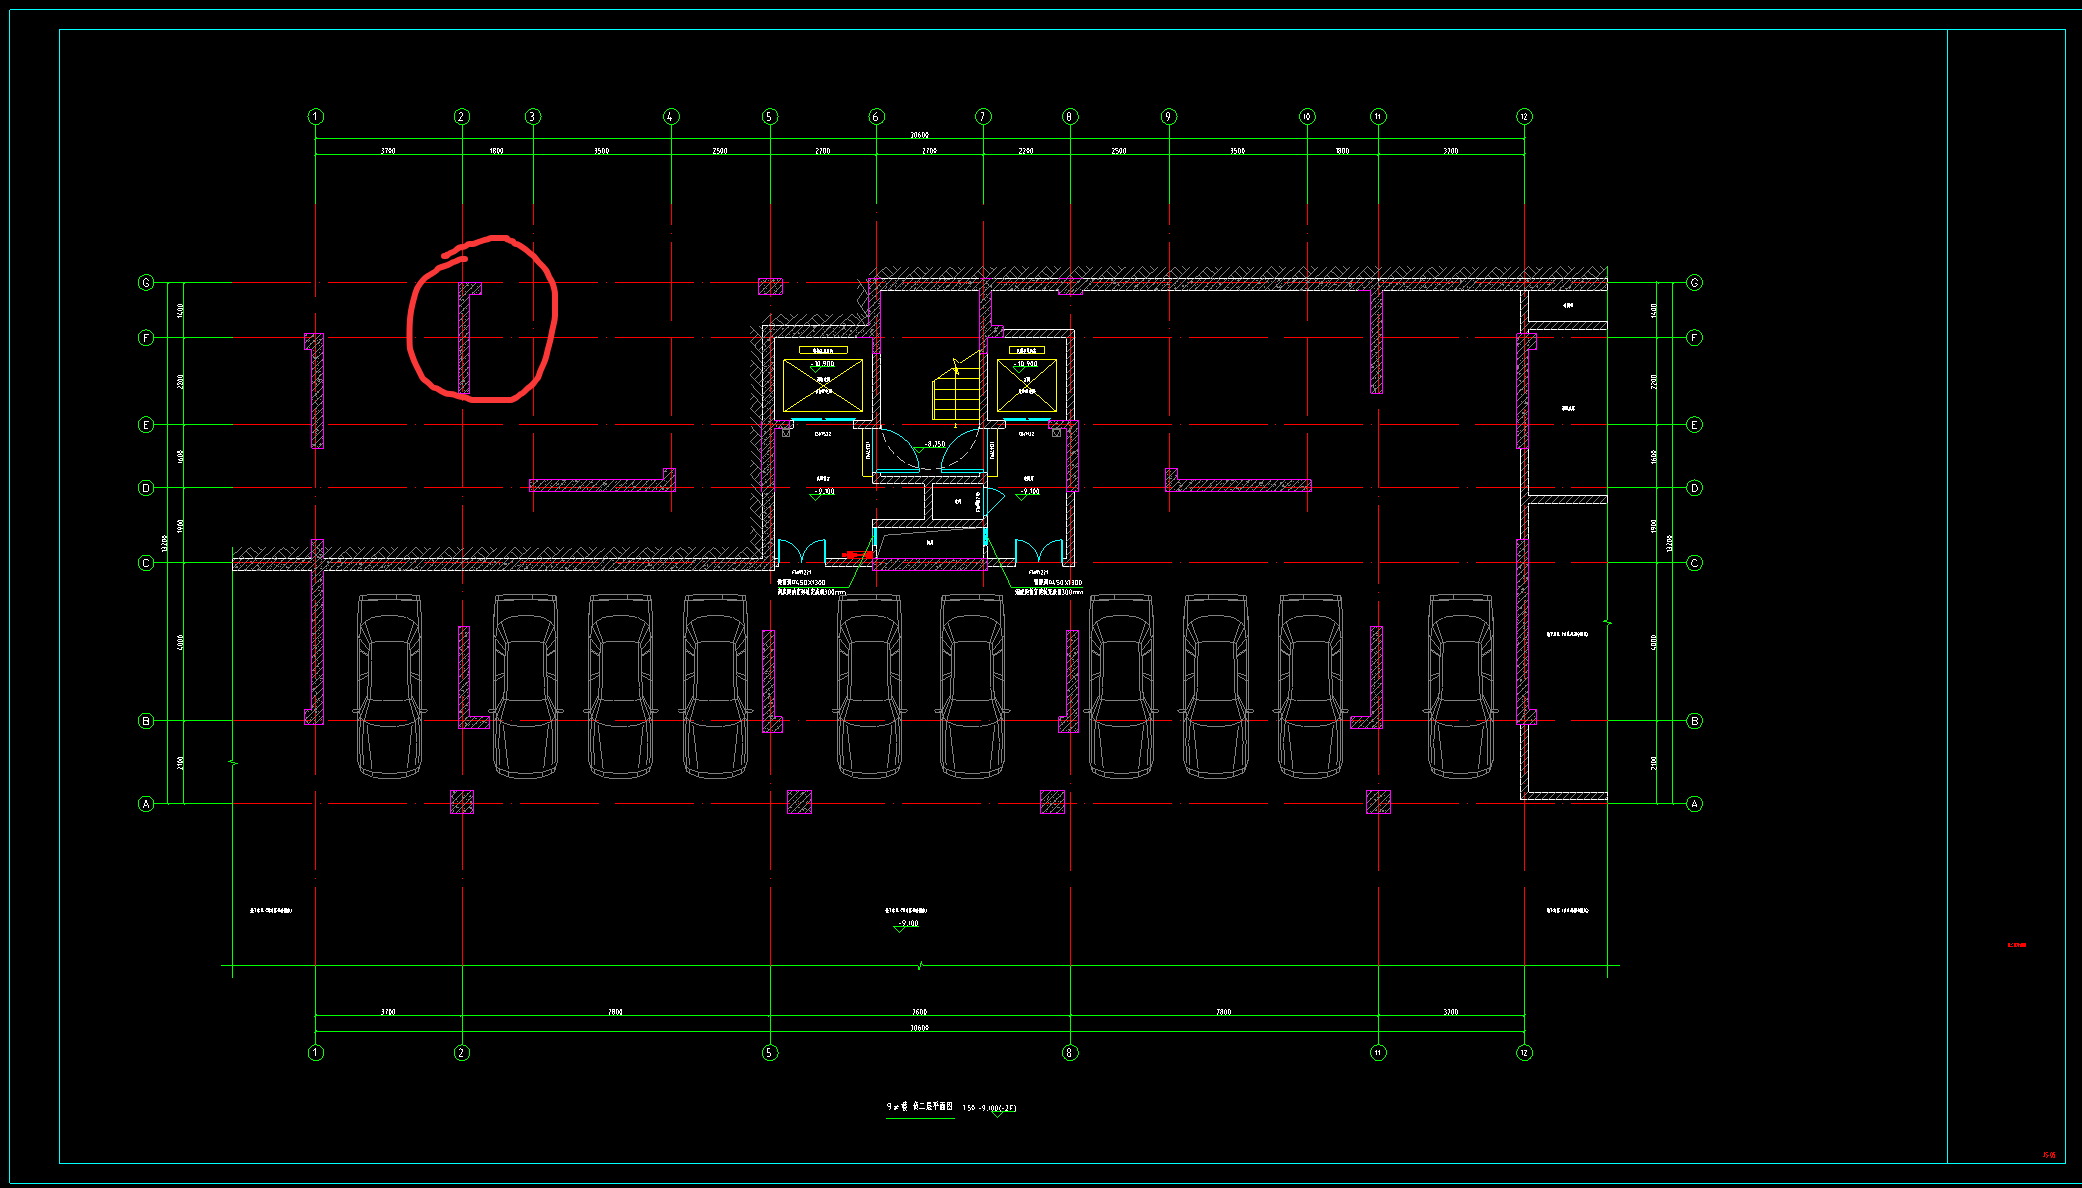
Task: Click the -10.900 level in the left elevator shaft
Action: click(823, 364)
